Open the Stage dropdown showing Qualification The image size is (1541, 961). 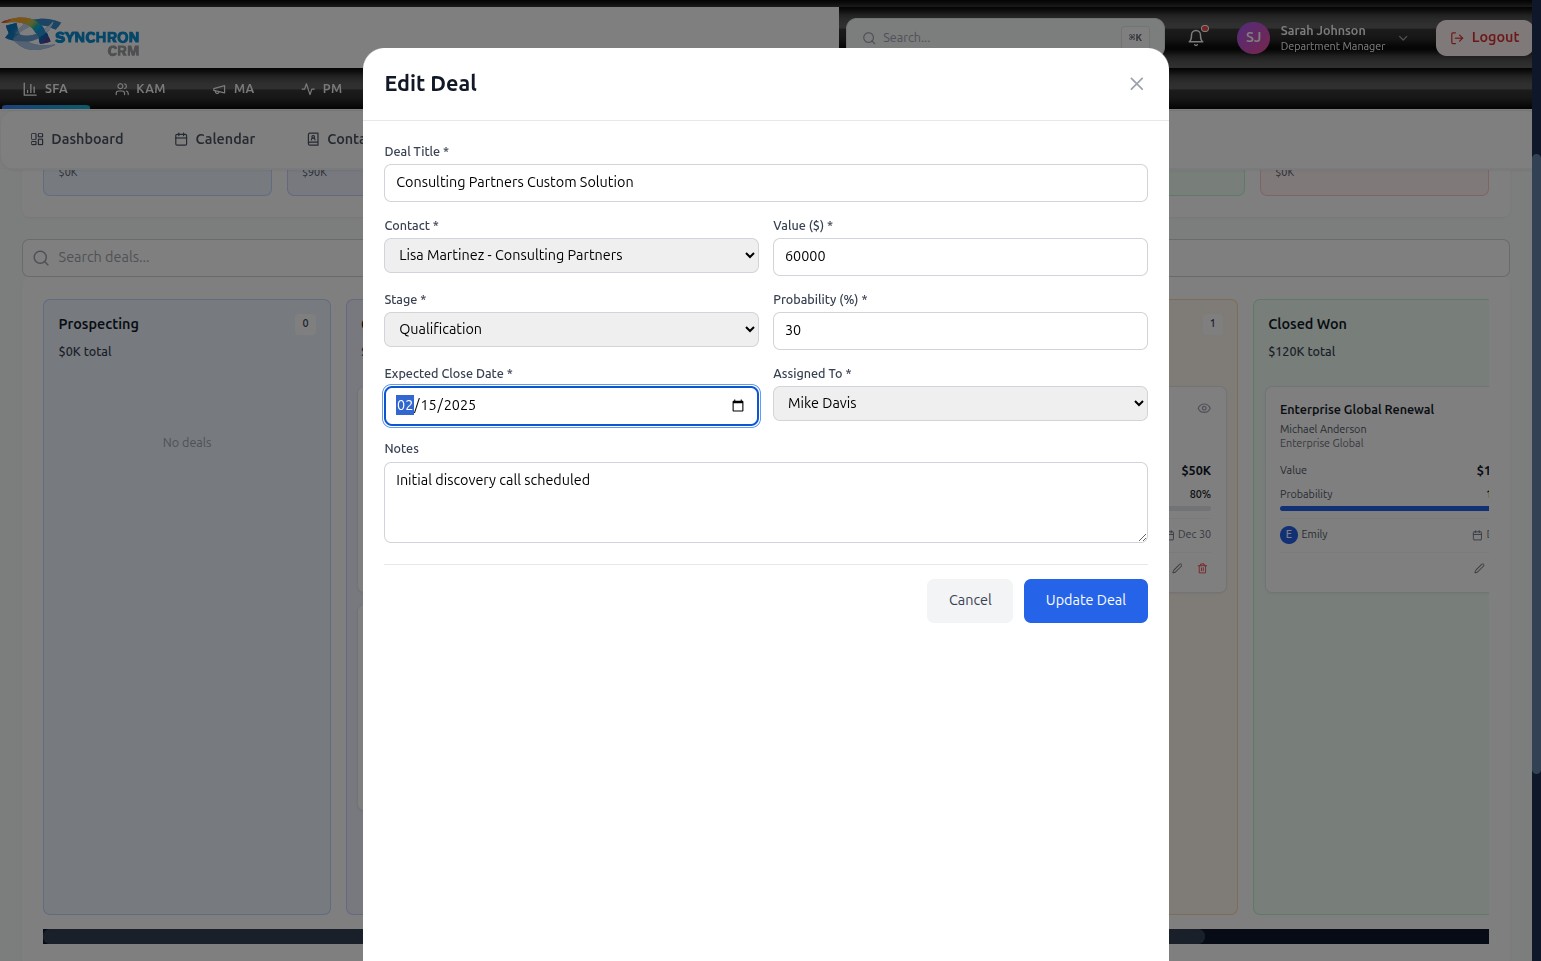tap(571, 330)
